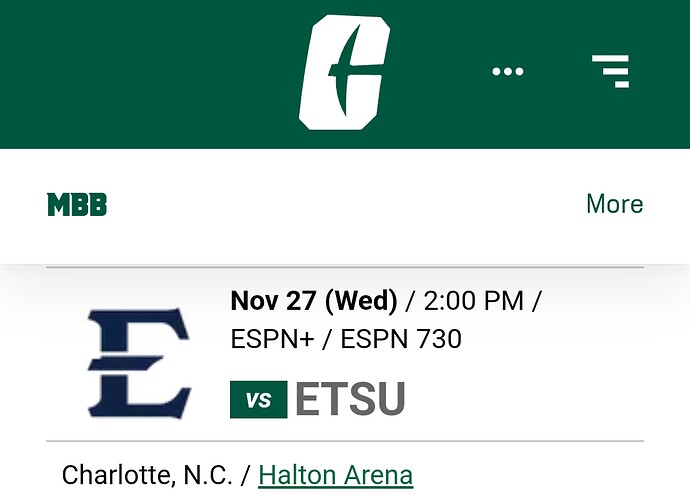Click blank space right of ETSU name
The image size is (690, 497).
click(524, 399)
